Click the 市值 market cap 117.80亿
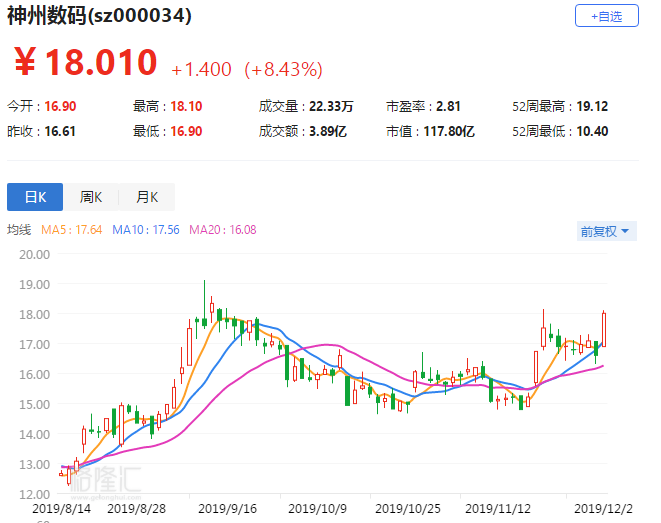Screen dimensions: 661x523 pyautogui.click(x=449, y=131)
